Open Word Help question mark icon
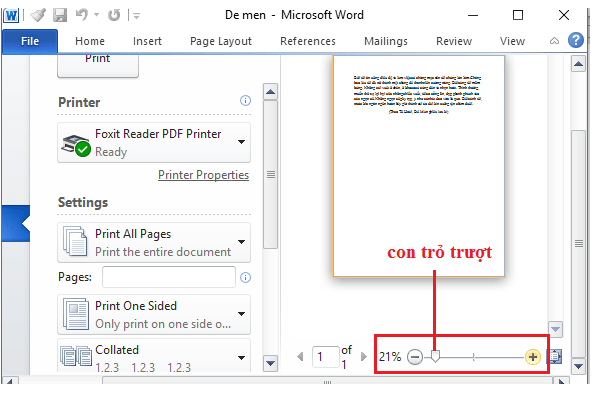Screen dimensions: 595x397 tap(576, 40)
